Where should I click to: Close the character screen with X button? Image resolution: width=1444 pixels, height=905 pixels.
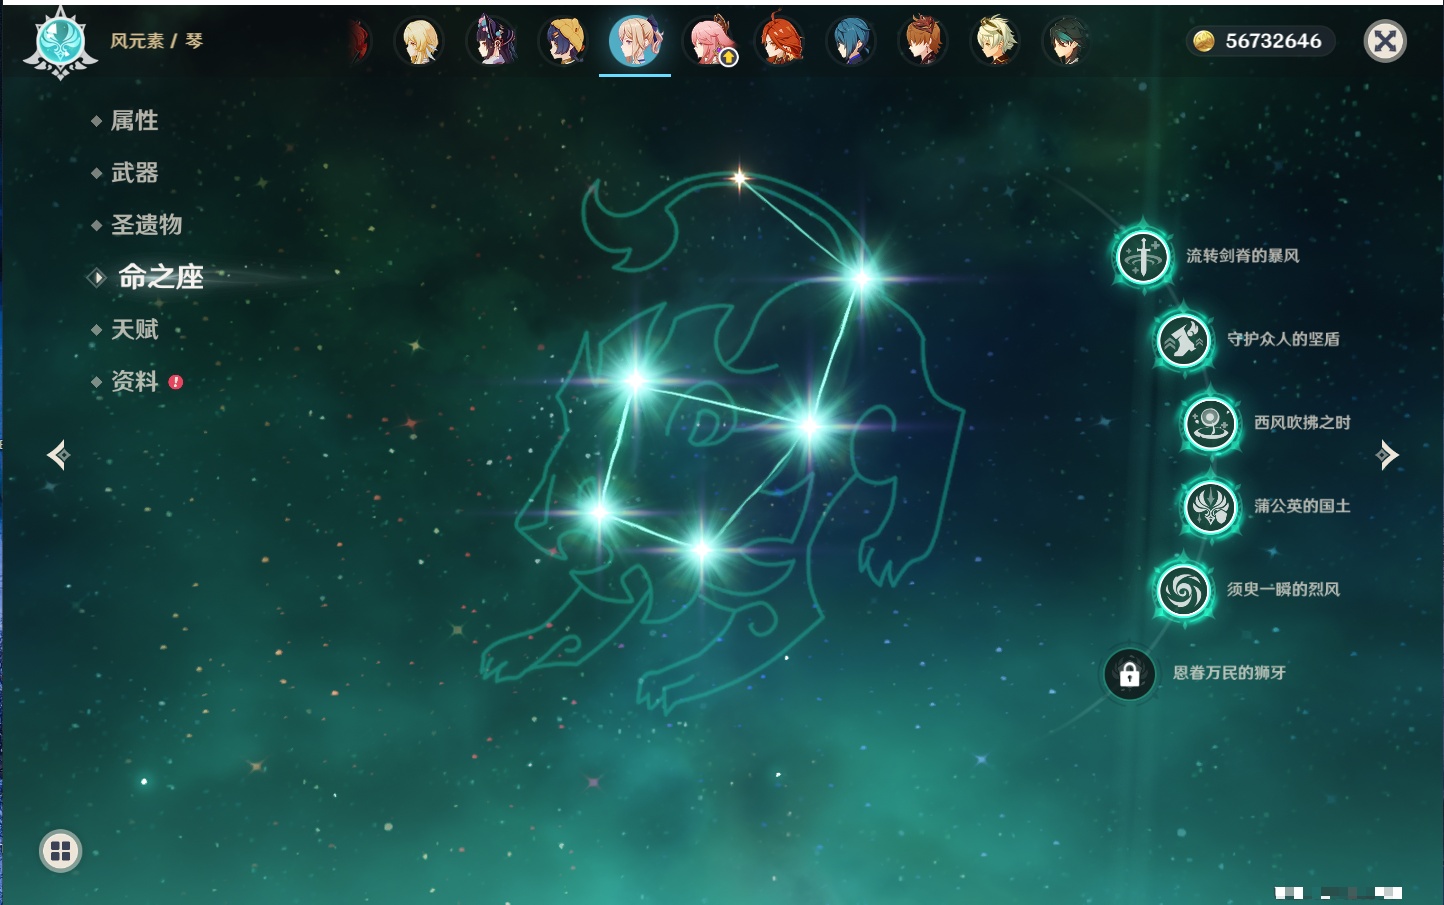1386,41
